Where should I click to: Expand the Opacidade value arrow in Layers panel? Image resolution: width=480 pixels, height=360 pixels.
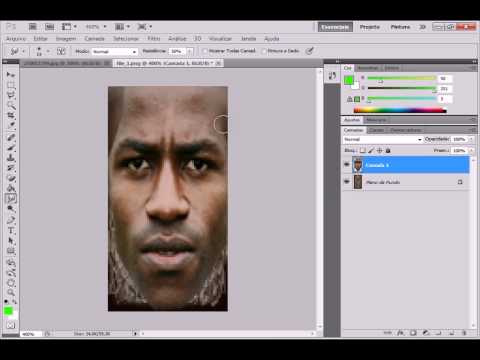pyautogui.click(x=471, y=139)
